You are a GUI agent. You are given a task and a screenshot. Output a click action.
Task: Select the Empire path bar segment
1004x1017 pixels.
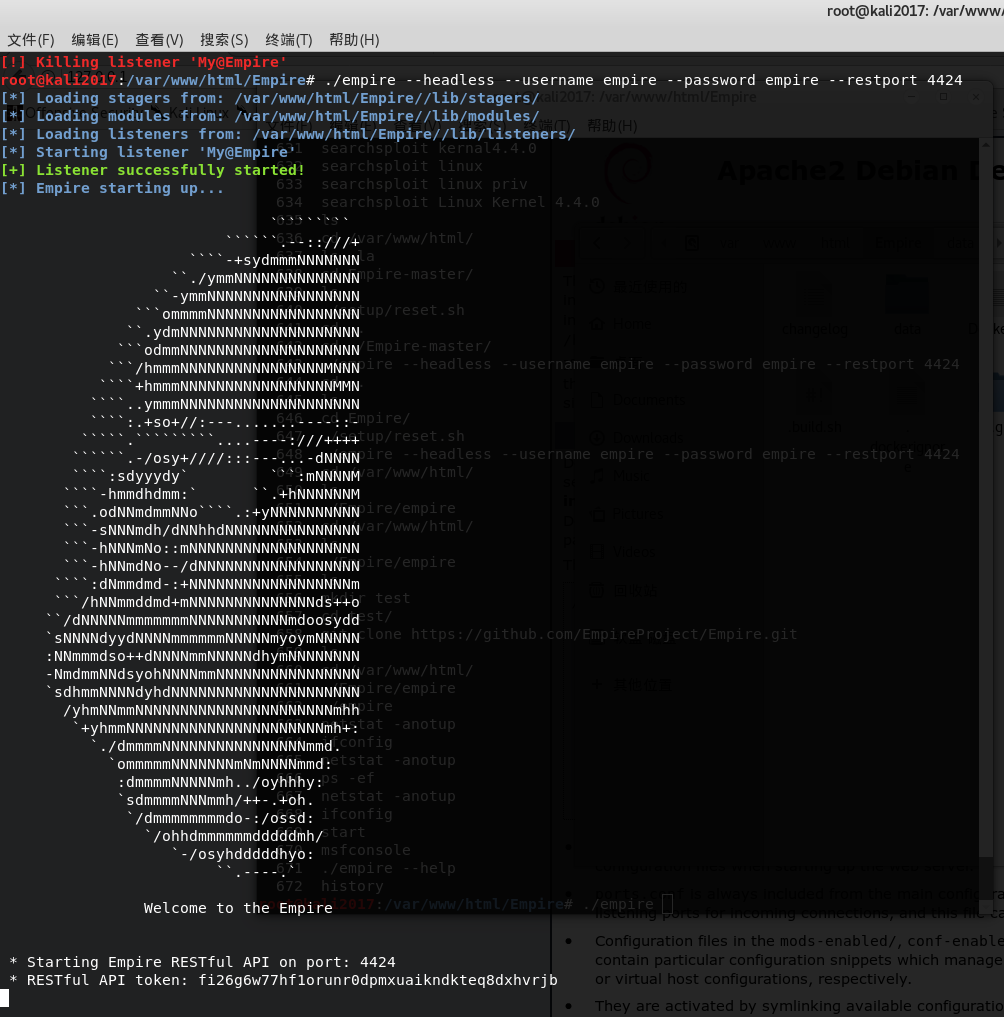click(897, 243)
